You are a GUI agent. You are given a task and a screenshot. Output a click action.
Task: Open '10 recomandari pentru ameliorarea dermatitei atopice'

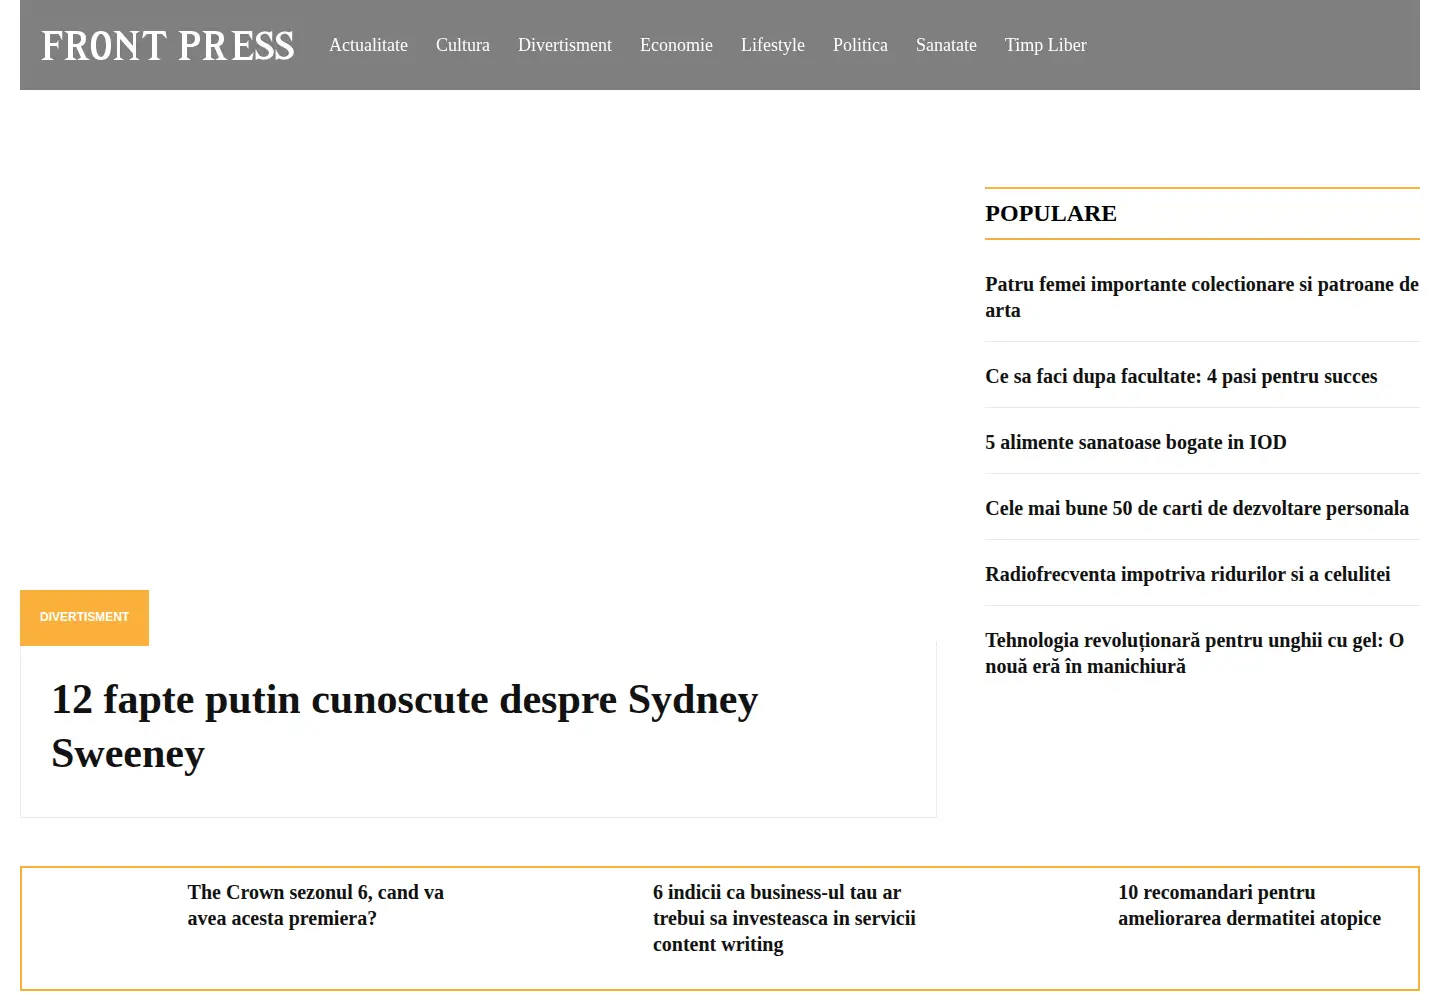(x=1250, y=905)
